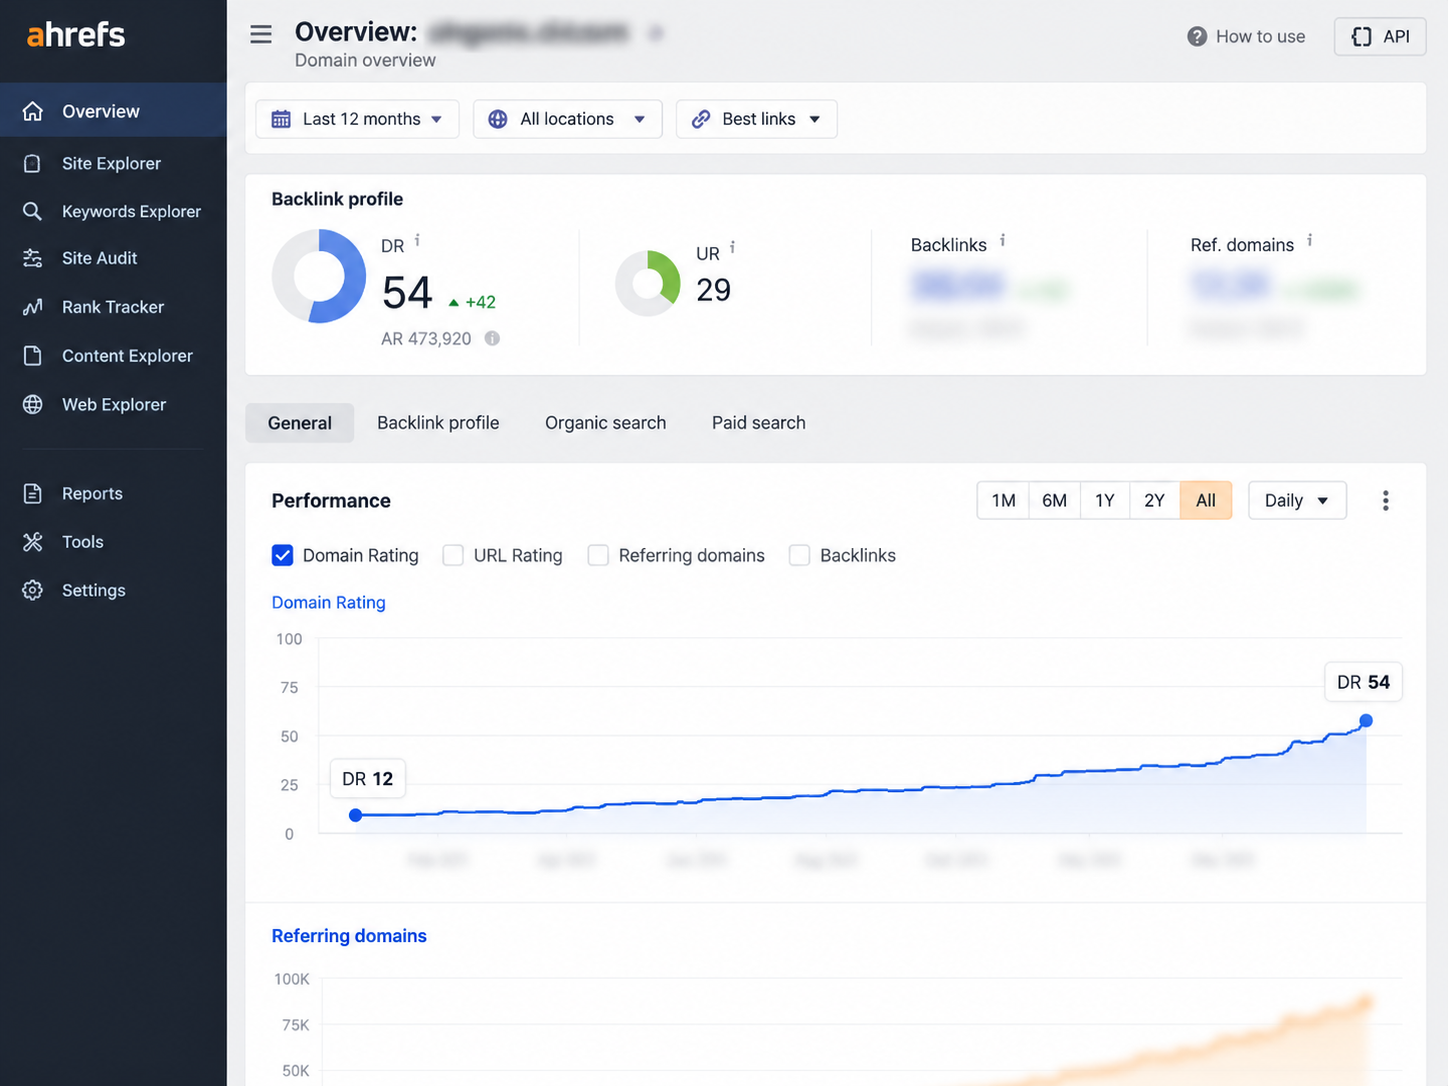Select the All time range
This screenshot has height=1086, width=1448.
1206,501
